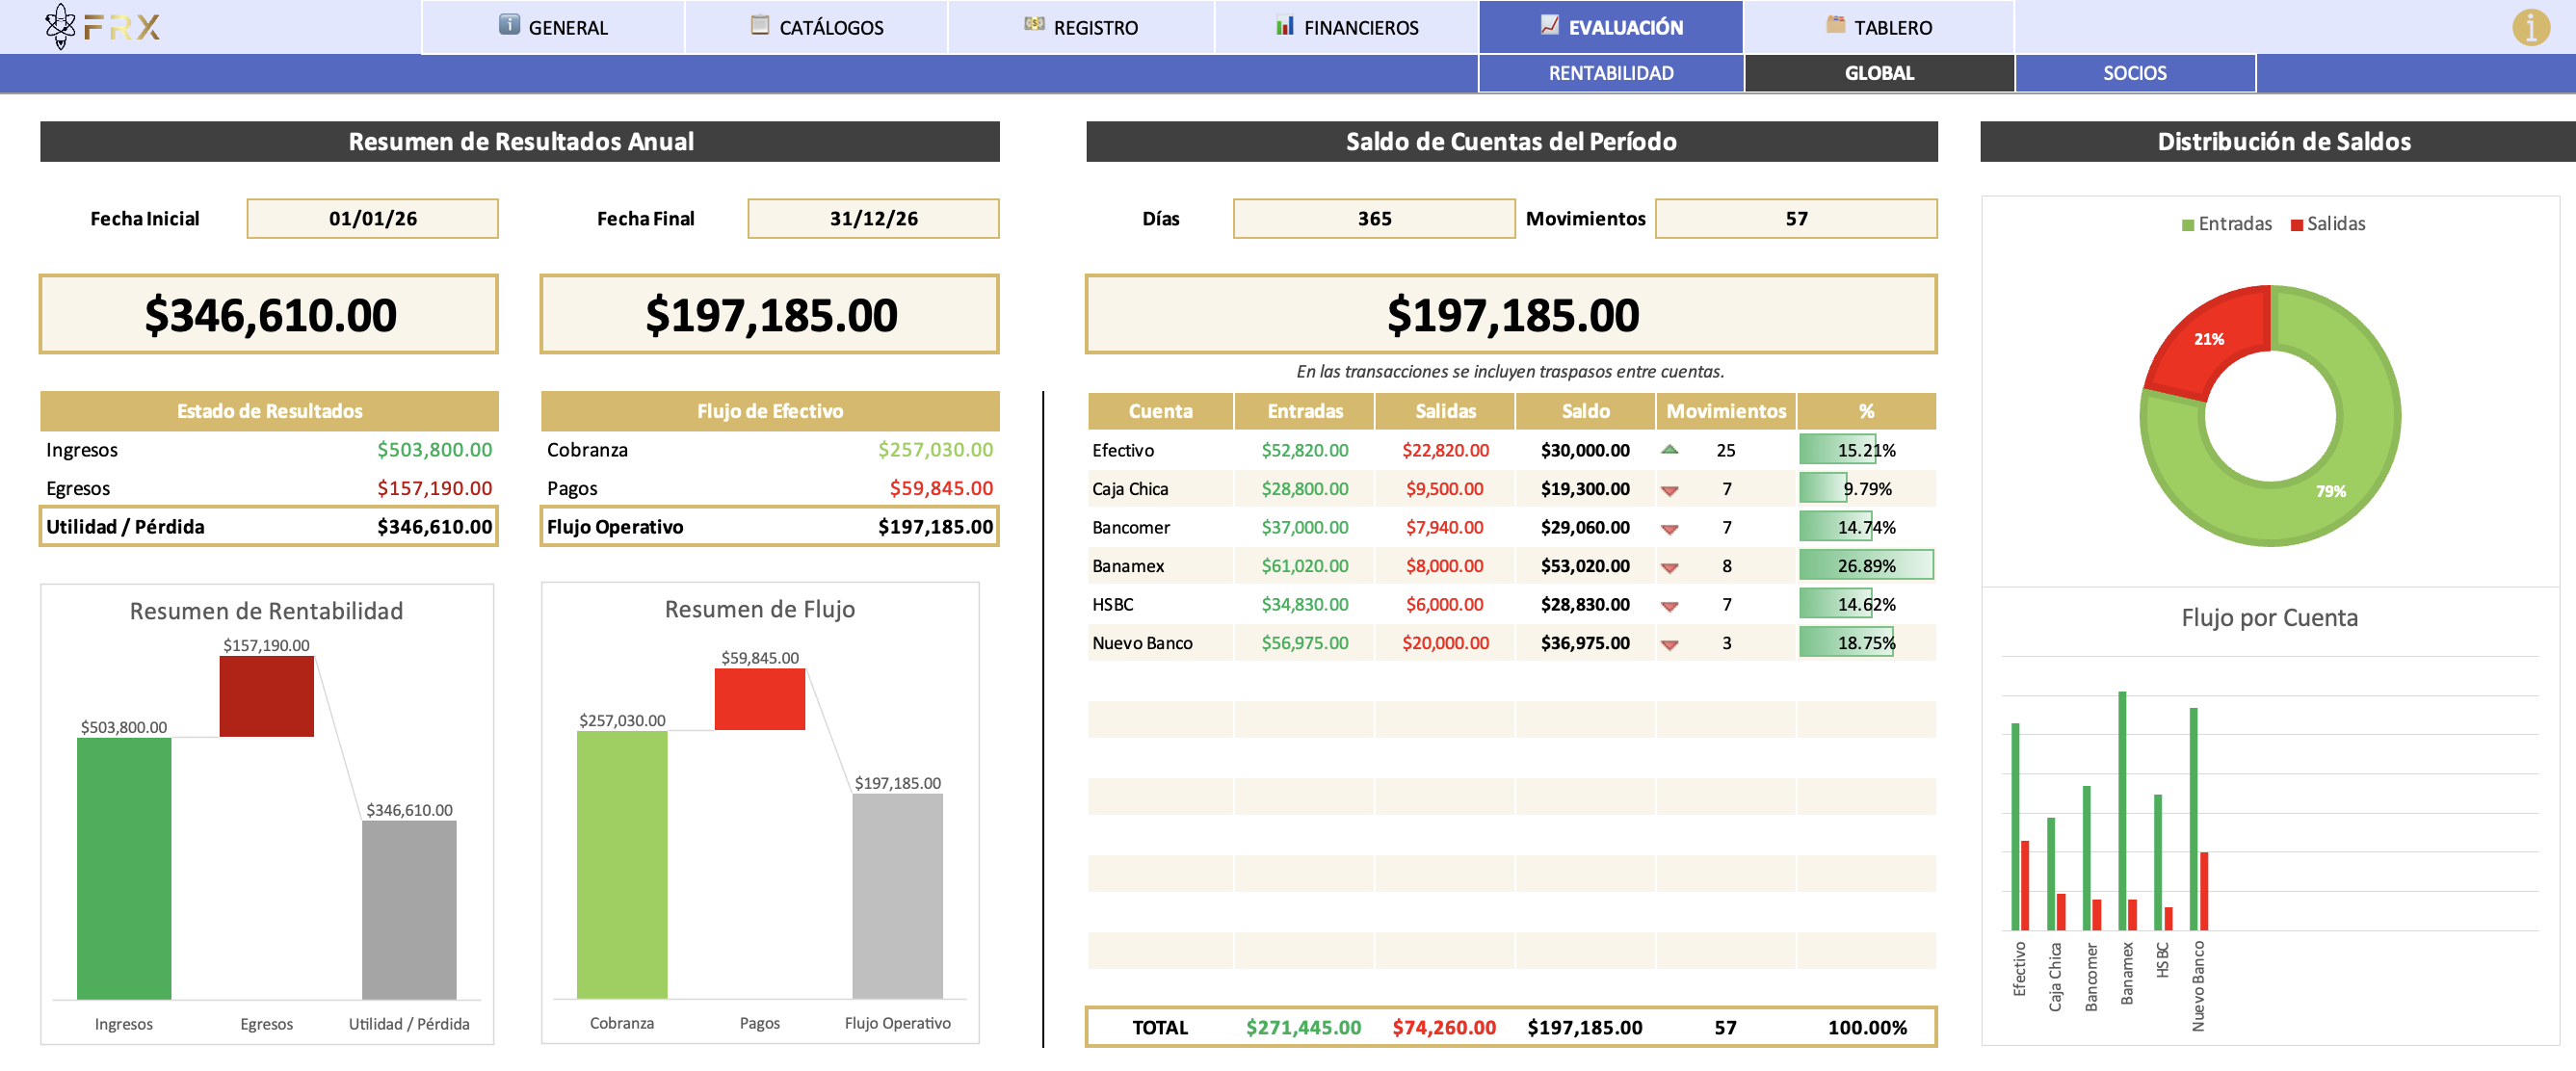Click the Fecha Inicial date field

pos(372,218)
